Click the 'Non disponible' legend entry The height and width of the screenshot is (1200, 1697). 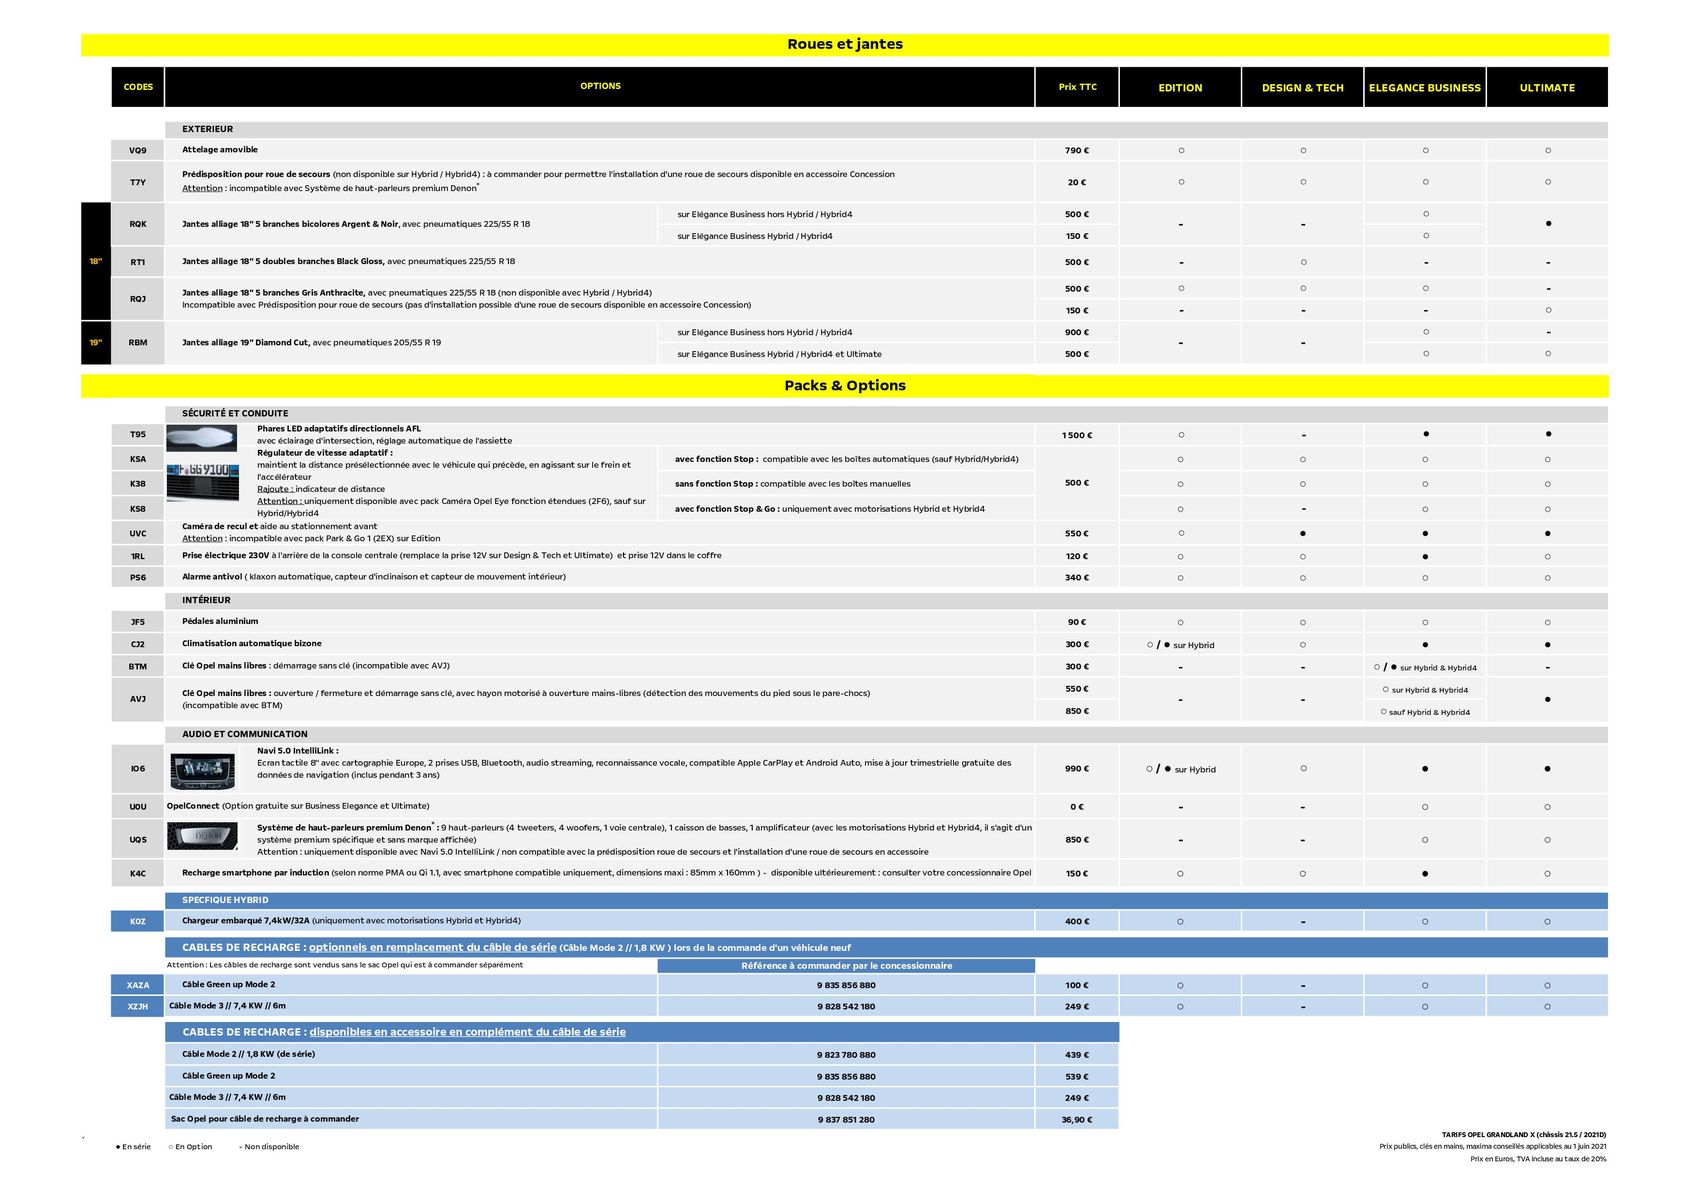[270, 1147]
